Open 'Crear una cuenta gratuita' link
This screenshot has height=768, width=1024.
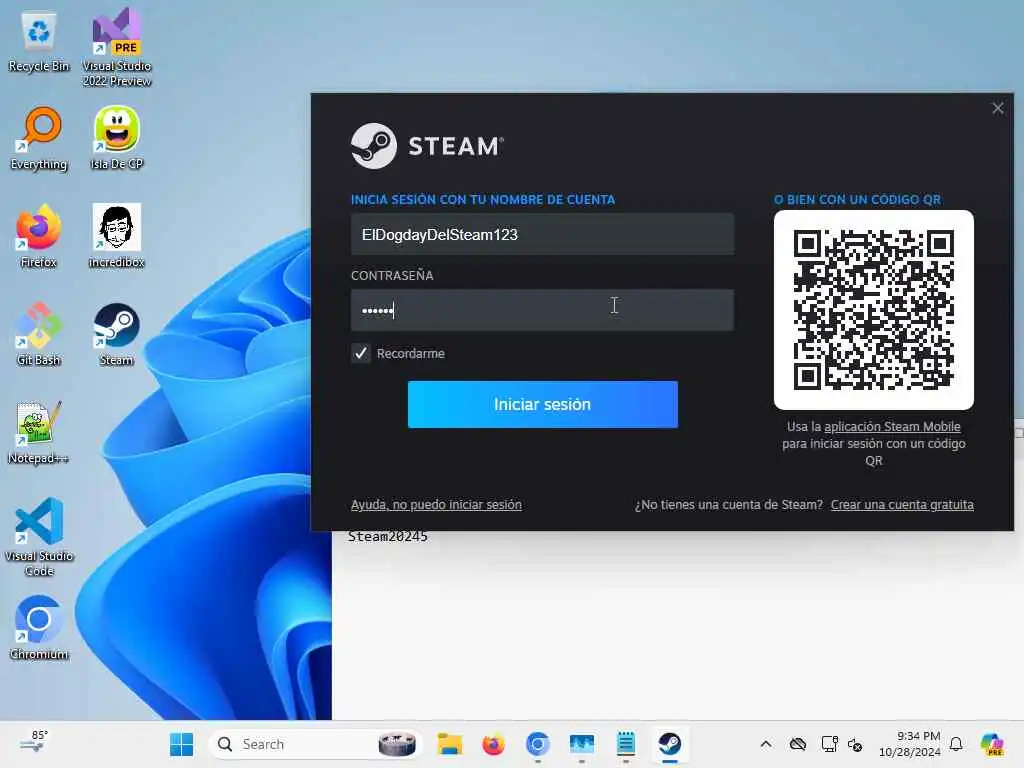[902, 505]
